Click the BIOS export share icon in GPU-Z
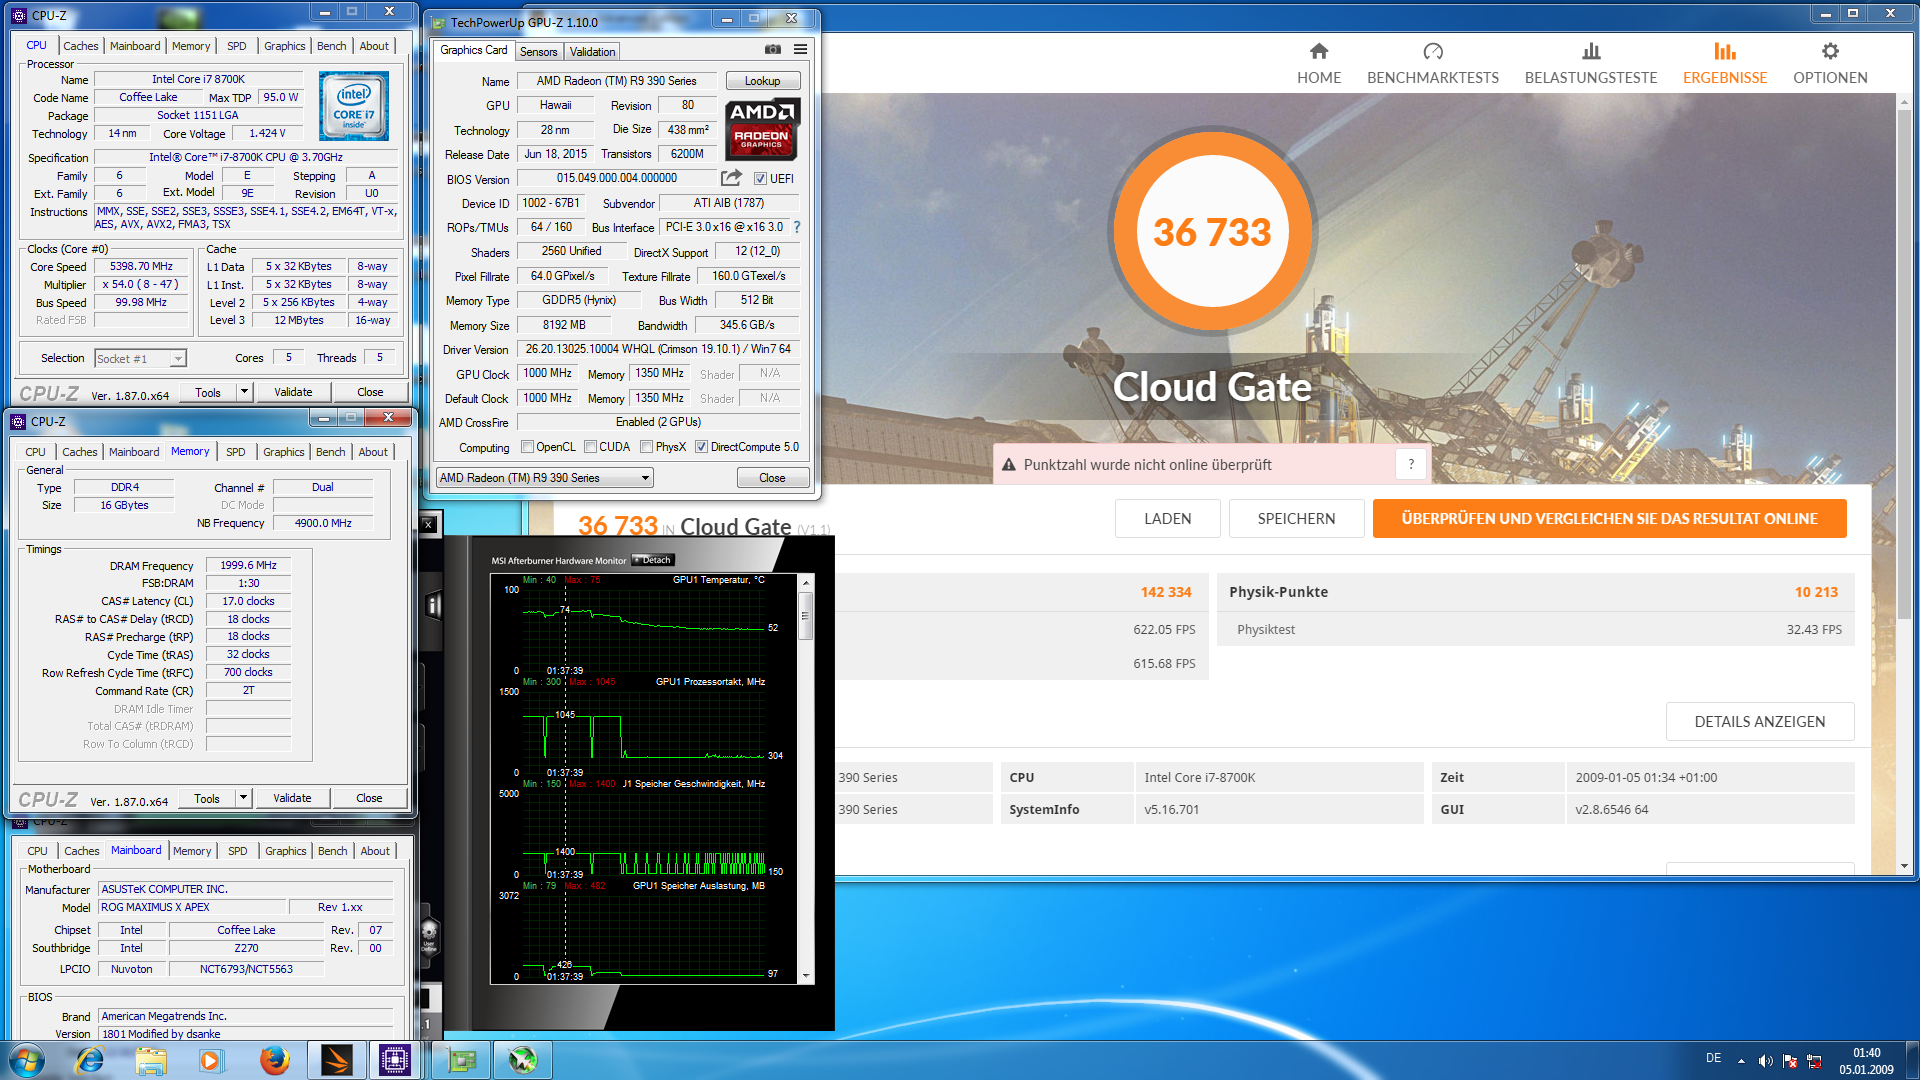This screenshot has width=1920, height=1080. 731,178
